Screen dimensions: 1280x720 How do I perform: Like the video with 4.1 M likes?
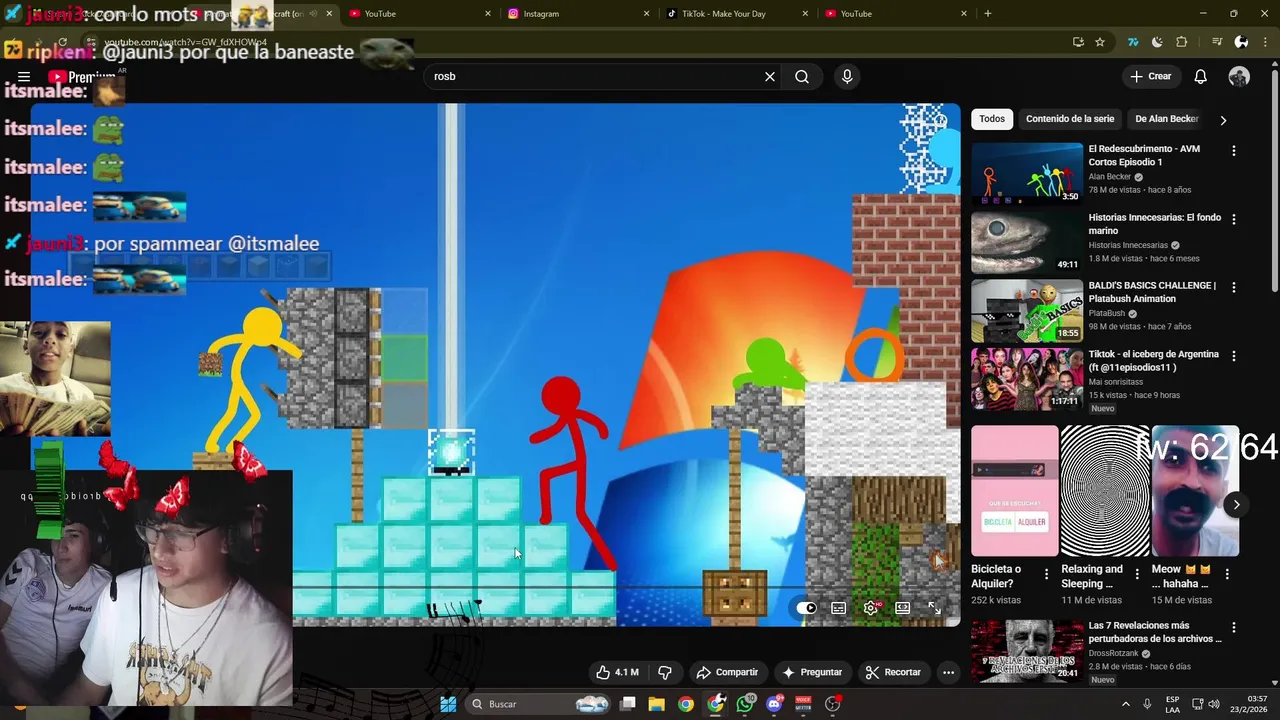(617, 672)
